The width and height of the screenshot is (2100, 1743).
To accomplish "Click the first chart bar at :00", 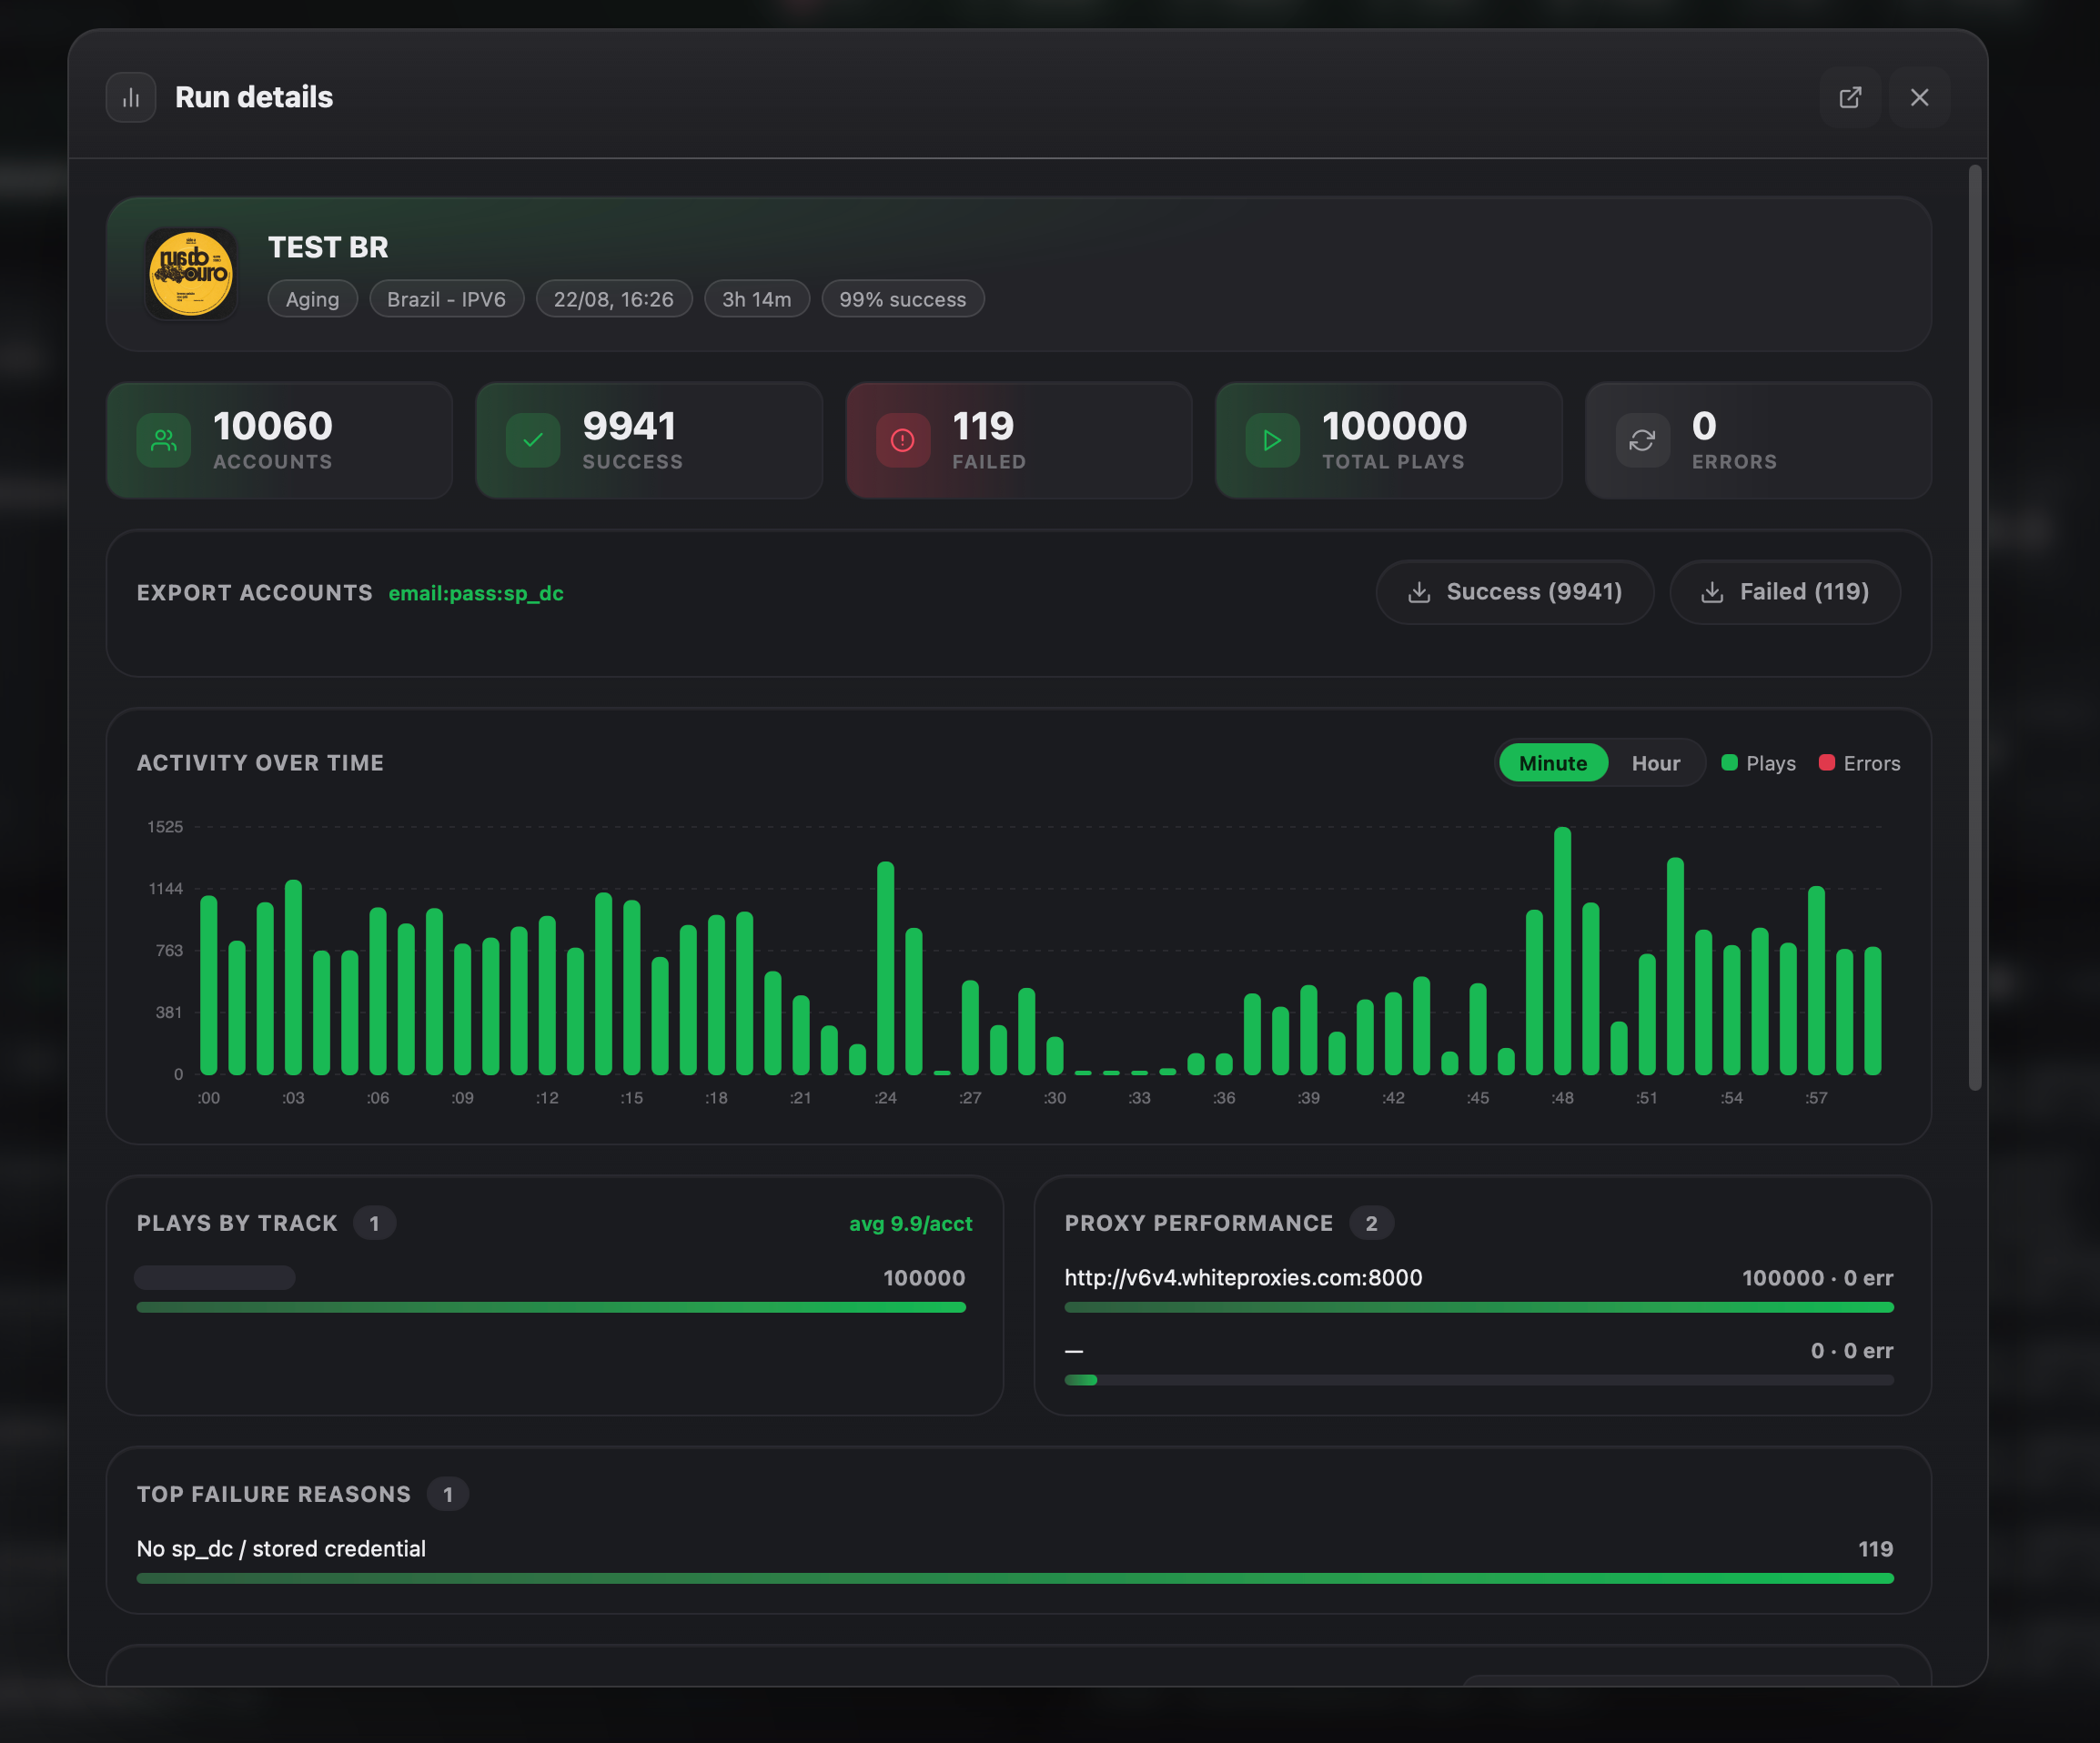I will (208, 985).
